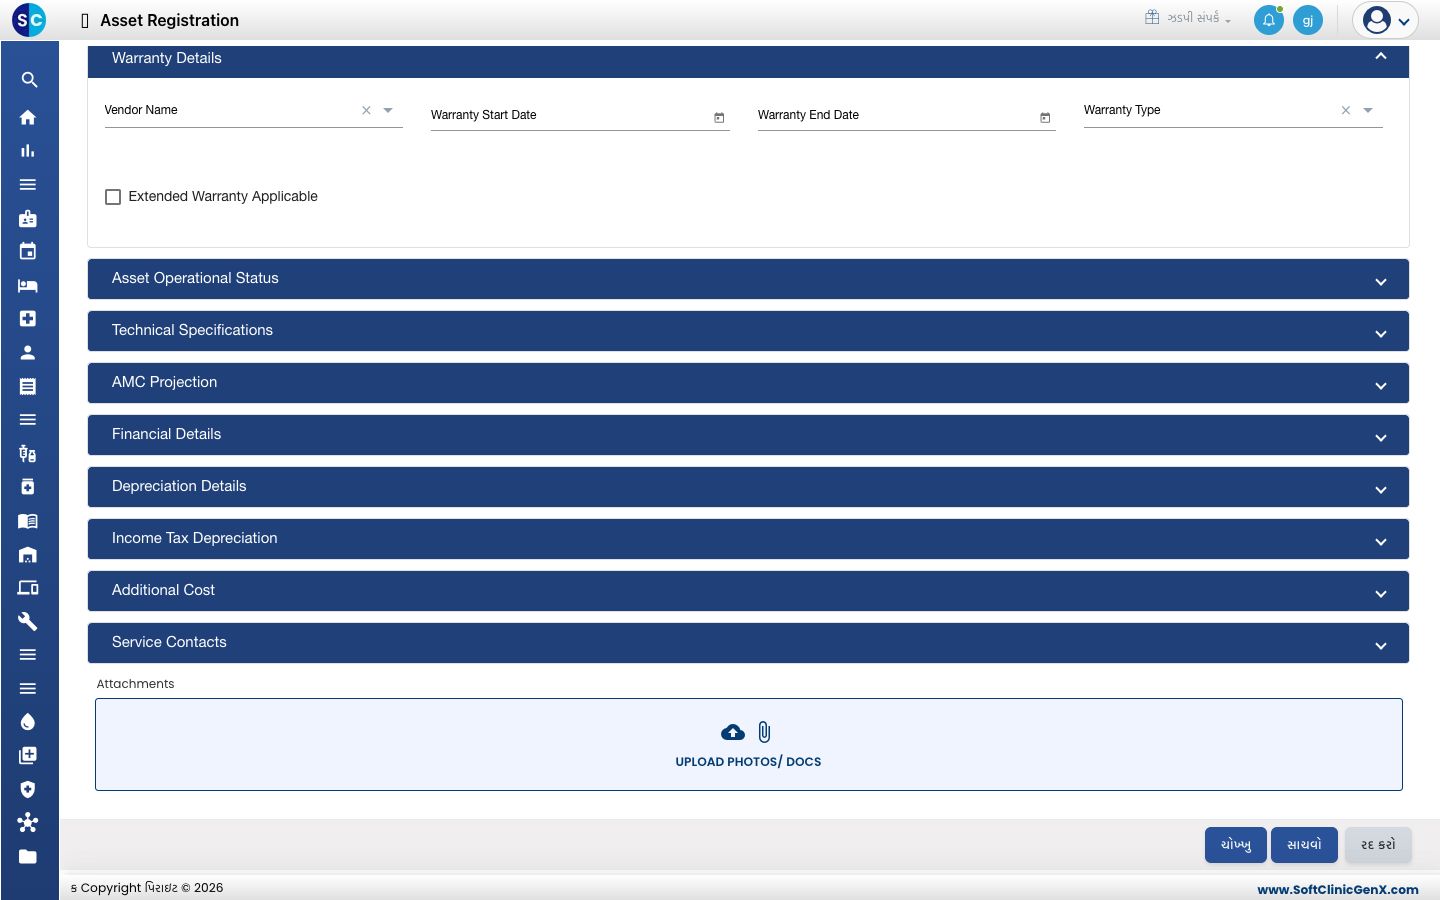
Task: Click the notification bell icon
Action: (x=1269, y=20)
